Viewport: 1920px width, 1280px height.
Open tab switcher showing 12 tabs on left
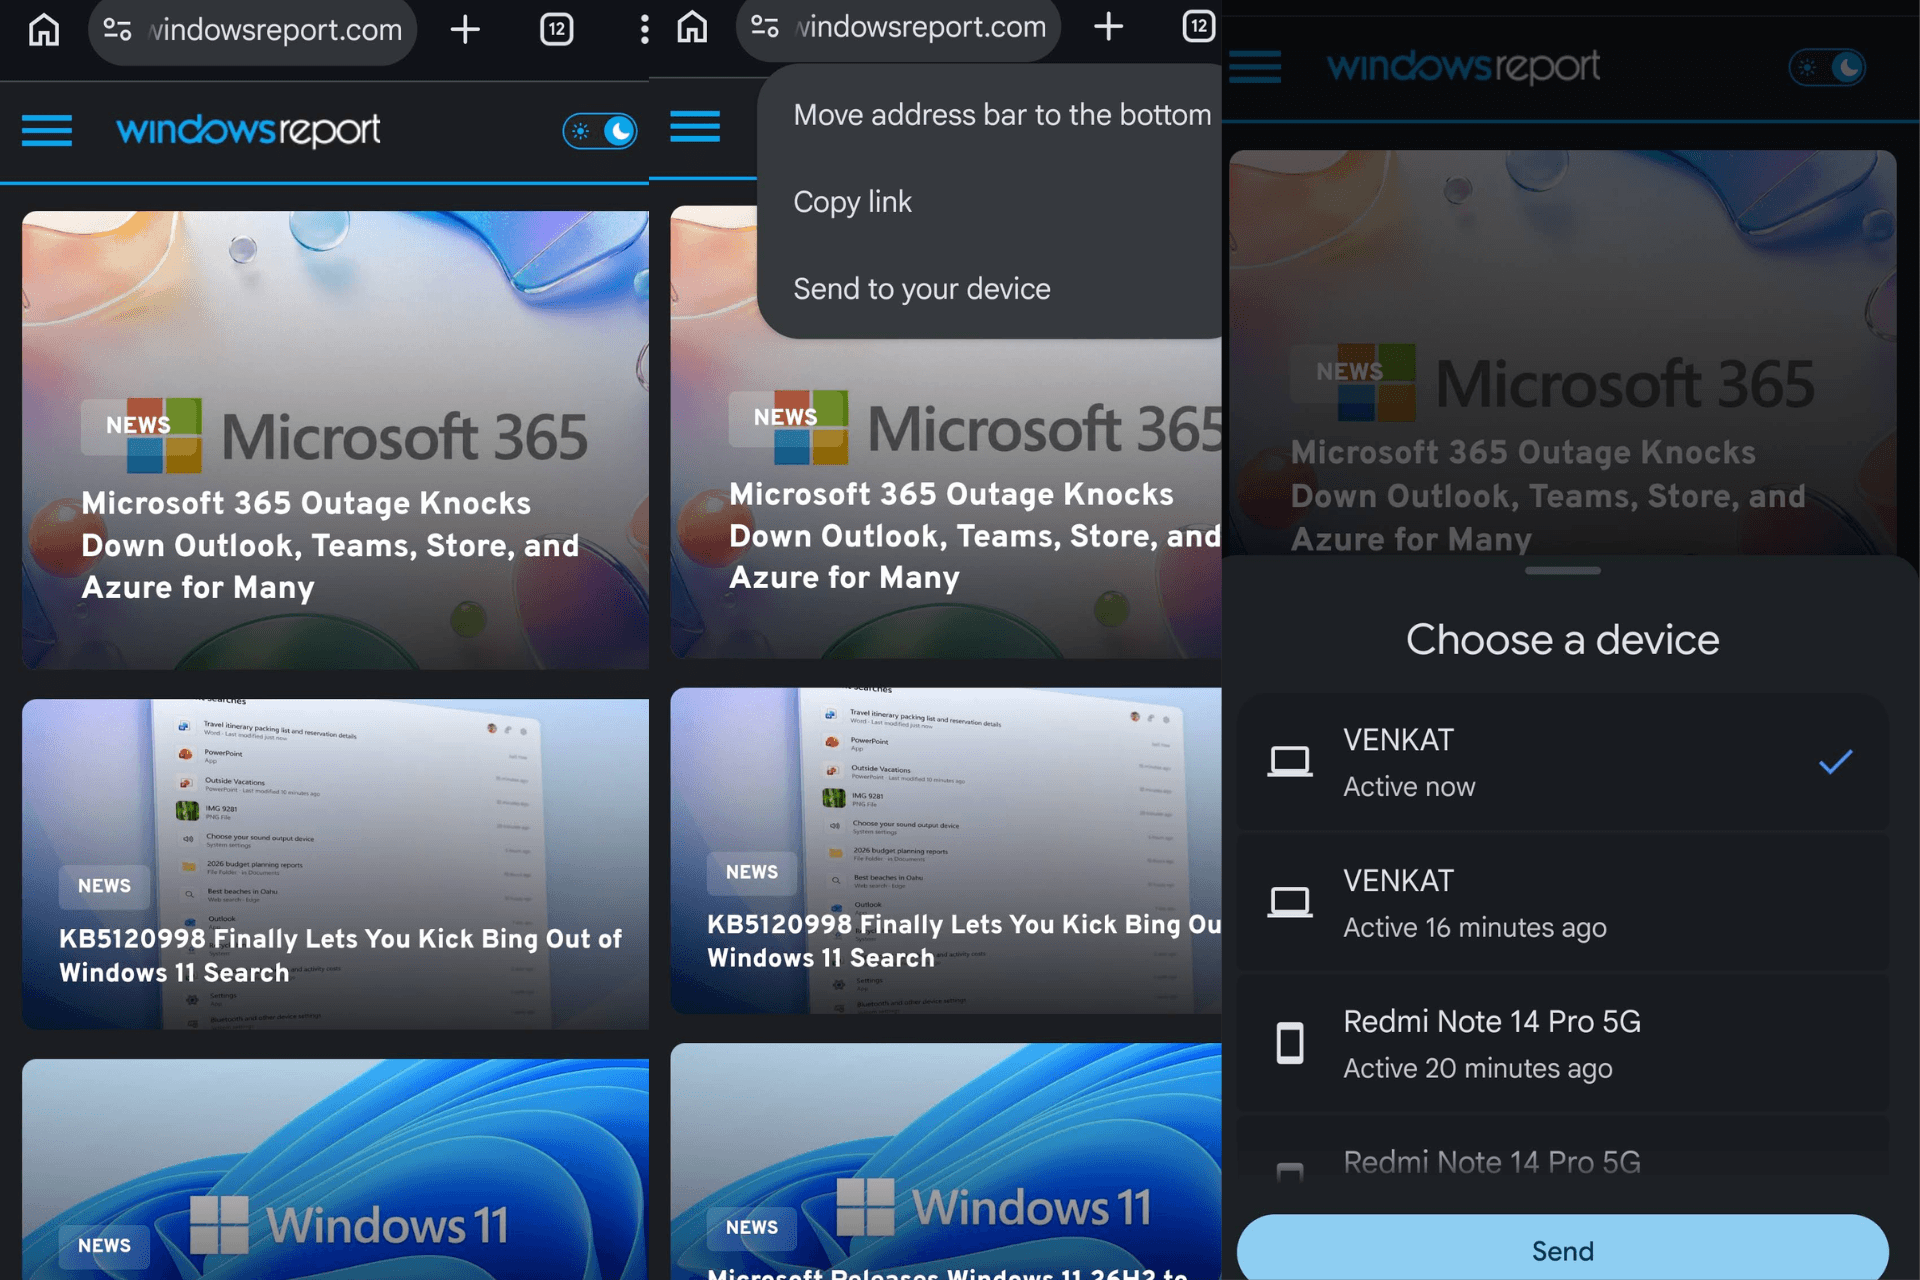point(557,30)
